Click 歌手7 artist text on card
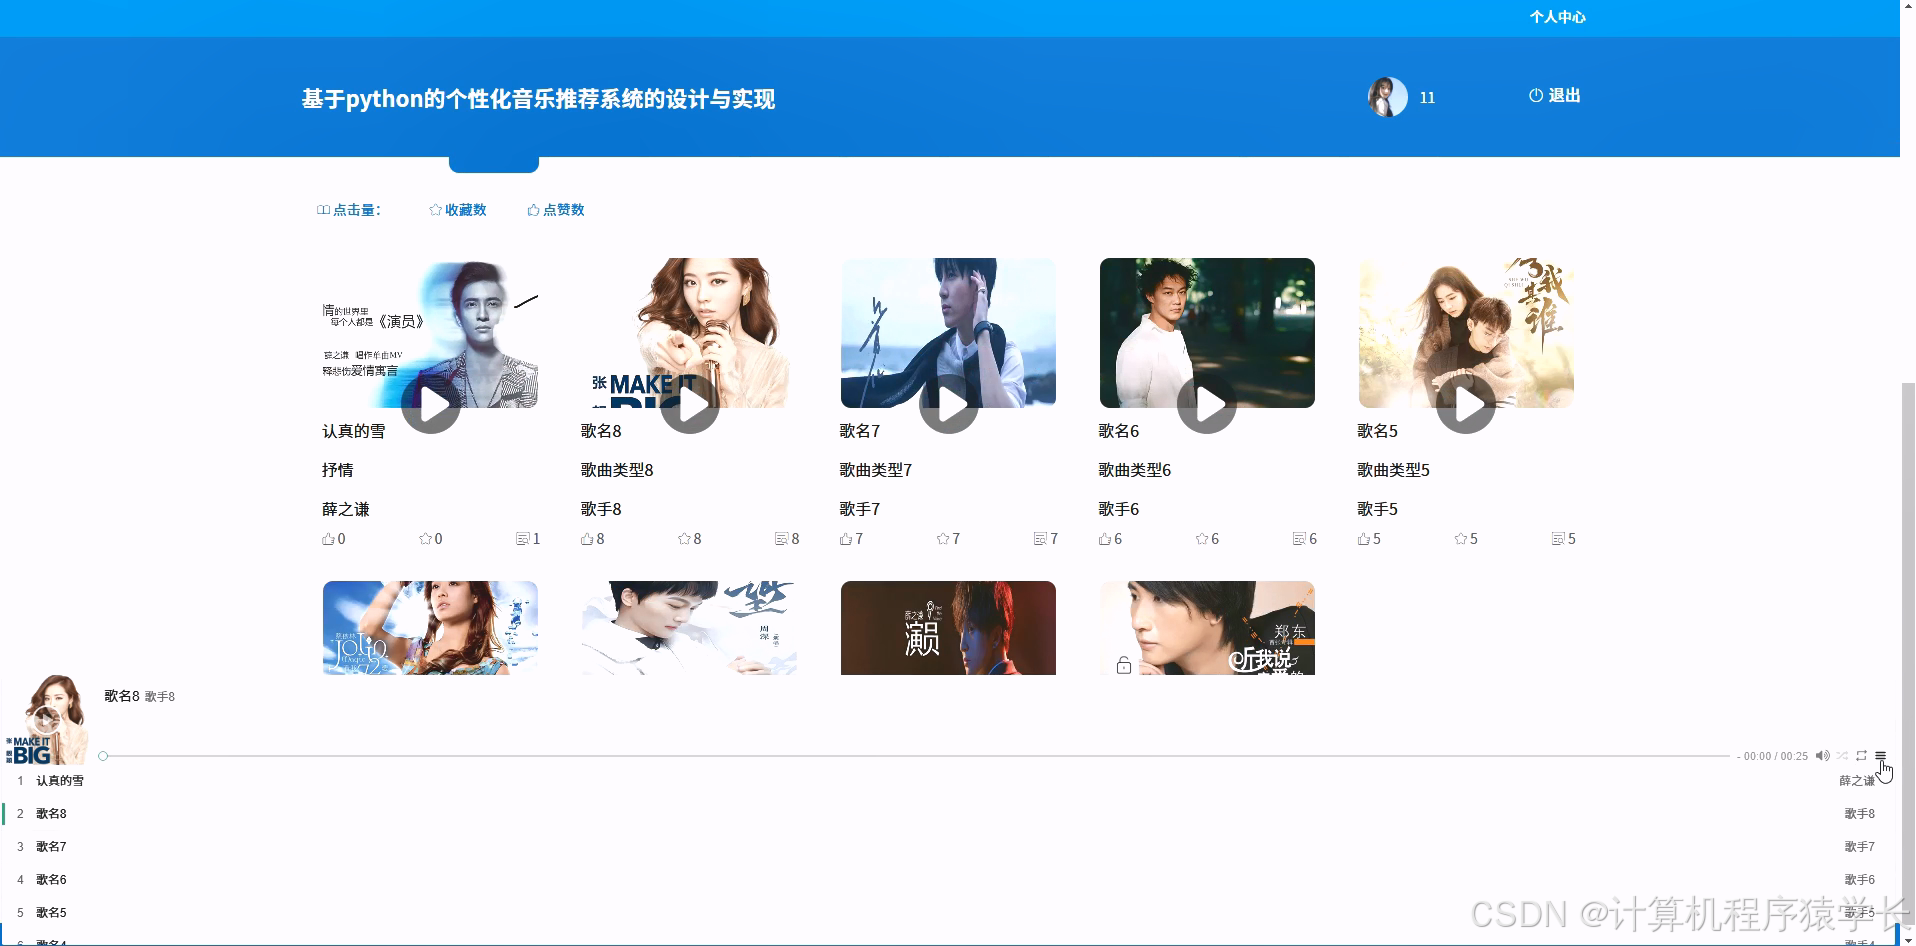This screenshot has height=946, width=1916. pos(860,509)
